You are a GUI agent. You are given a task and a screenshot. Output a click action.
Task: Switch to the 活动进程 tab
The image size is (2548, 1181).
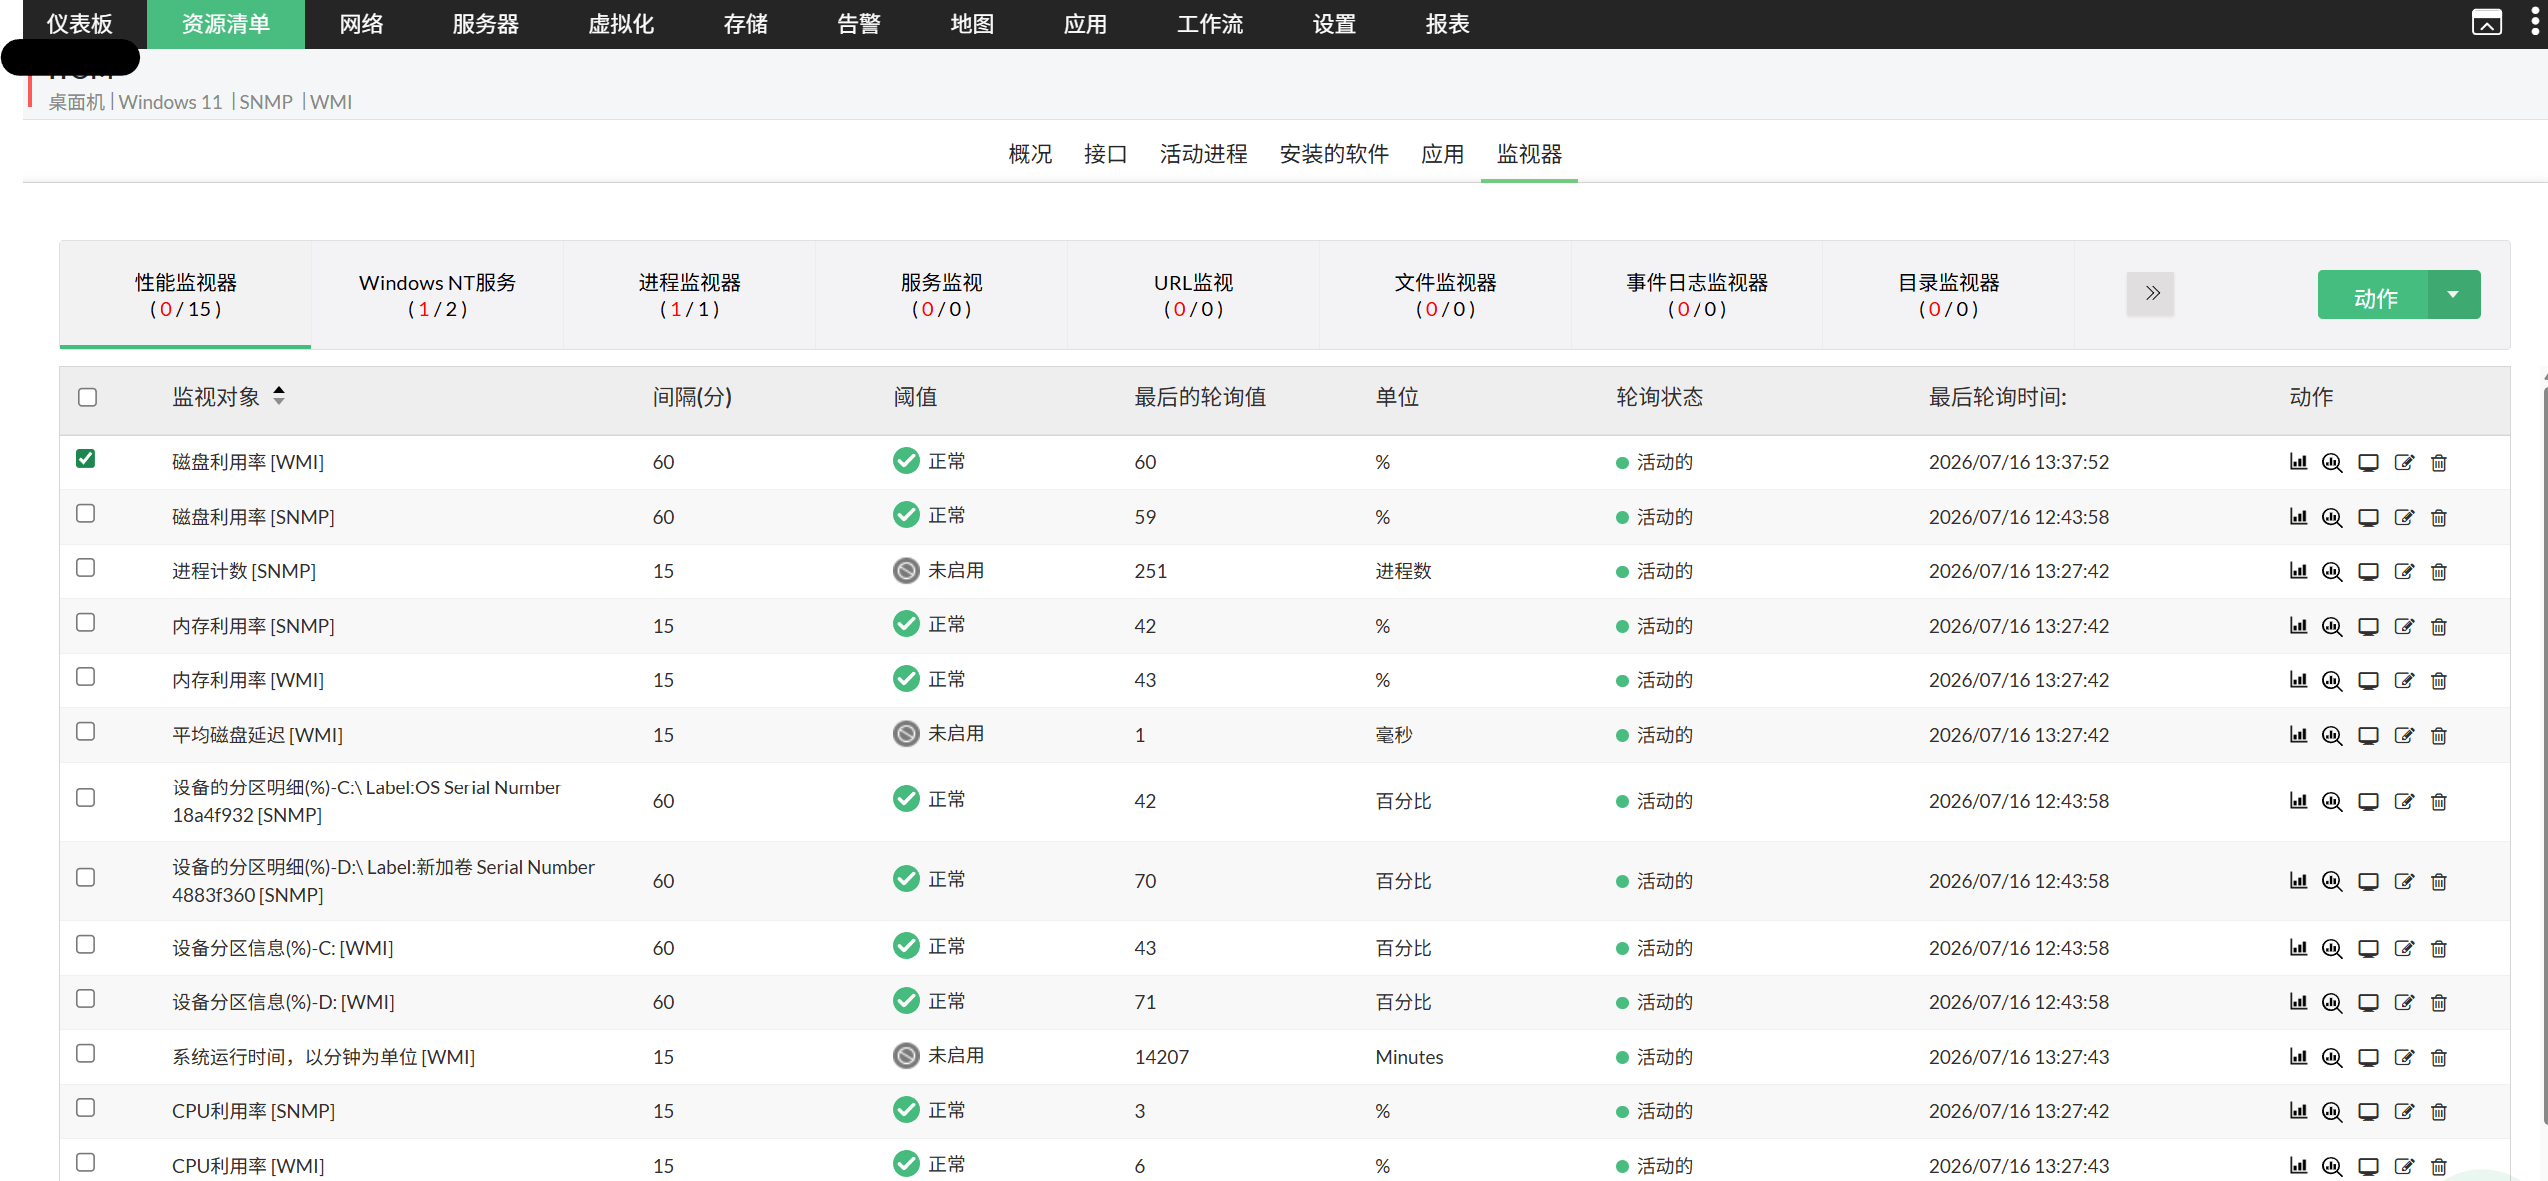(1203, 154)
